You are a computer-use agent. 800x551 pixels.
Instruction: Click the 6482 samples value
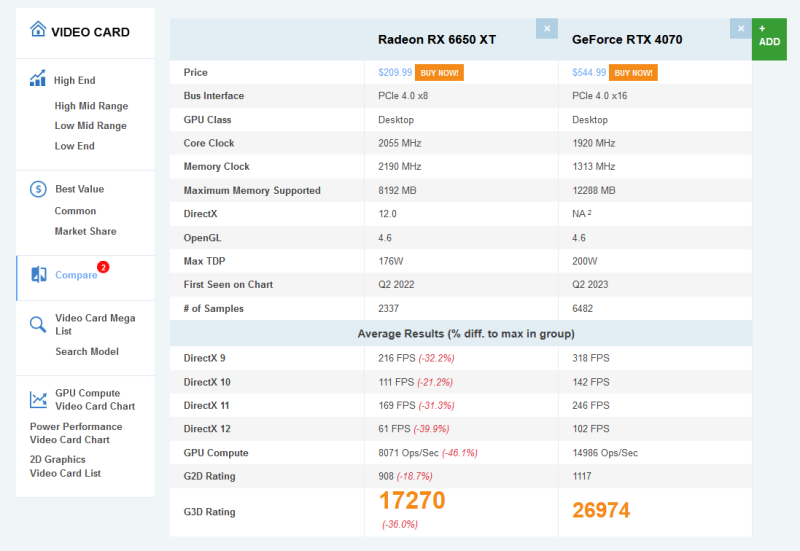[582, 309]
